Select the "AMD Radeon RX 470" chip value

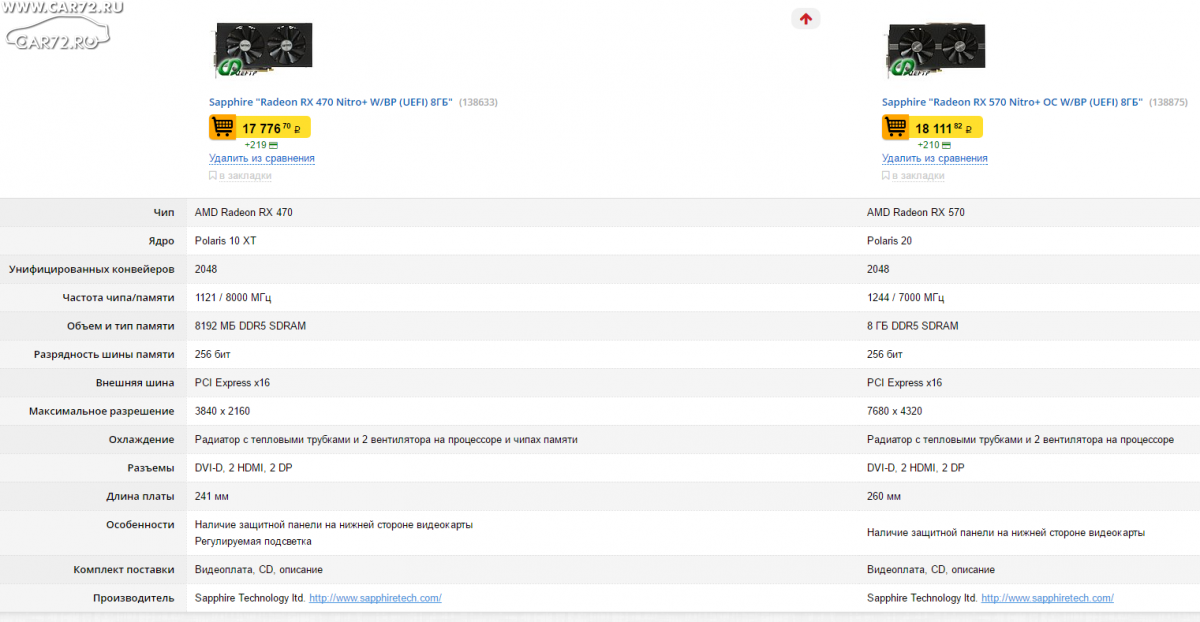click(243, 213)
